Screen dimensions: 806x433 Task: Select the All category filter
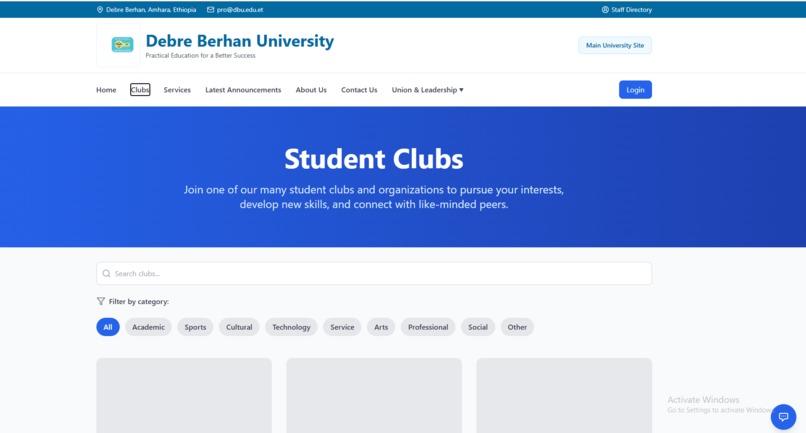[108, 327]
